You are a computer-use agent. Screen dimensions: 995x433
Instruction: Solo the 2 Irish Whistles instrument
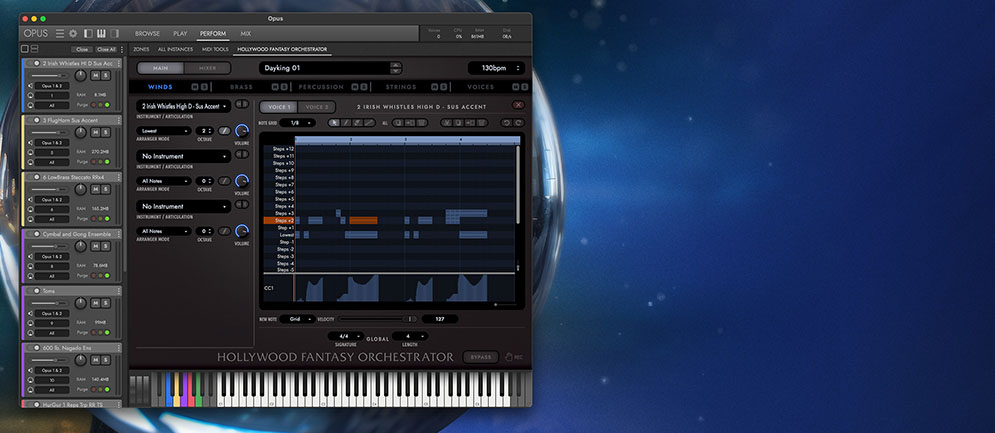105,76
